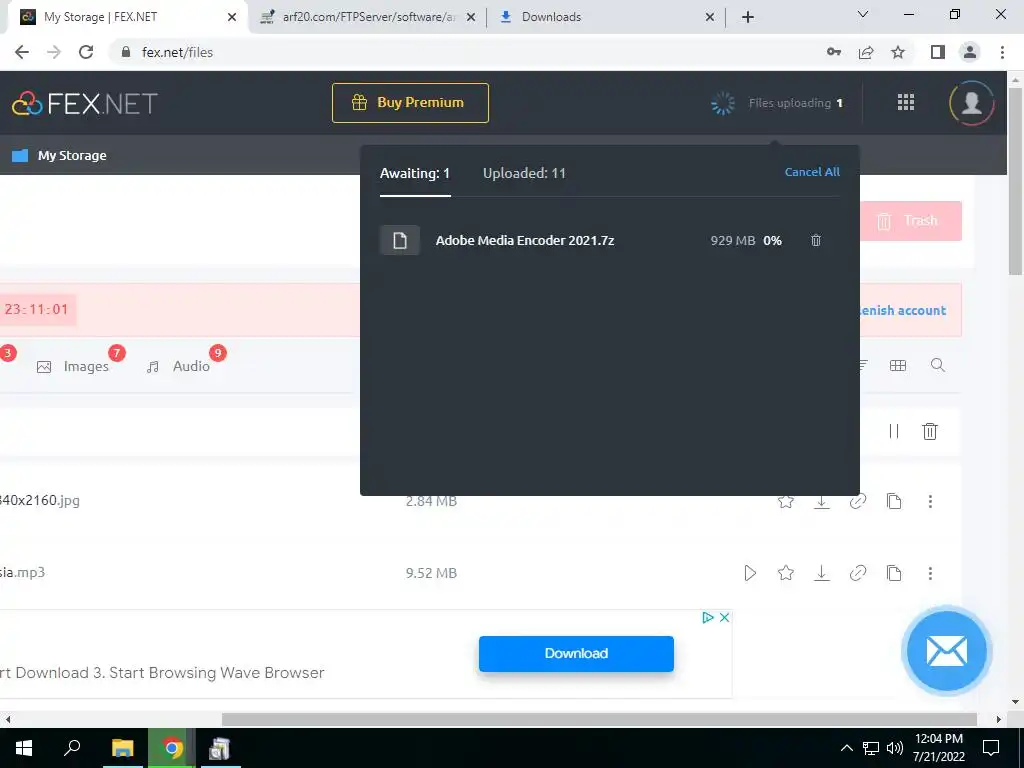Delete Adobe Media Encoder 2021.7z from upload queue
The width and height of the screenshot is (1024, 768).
(x=816, y=240)
